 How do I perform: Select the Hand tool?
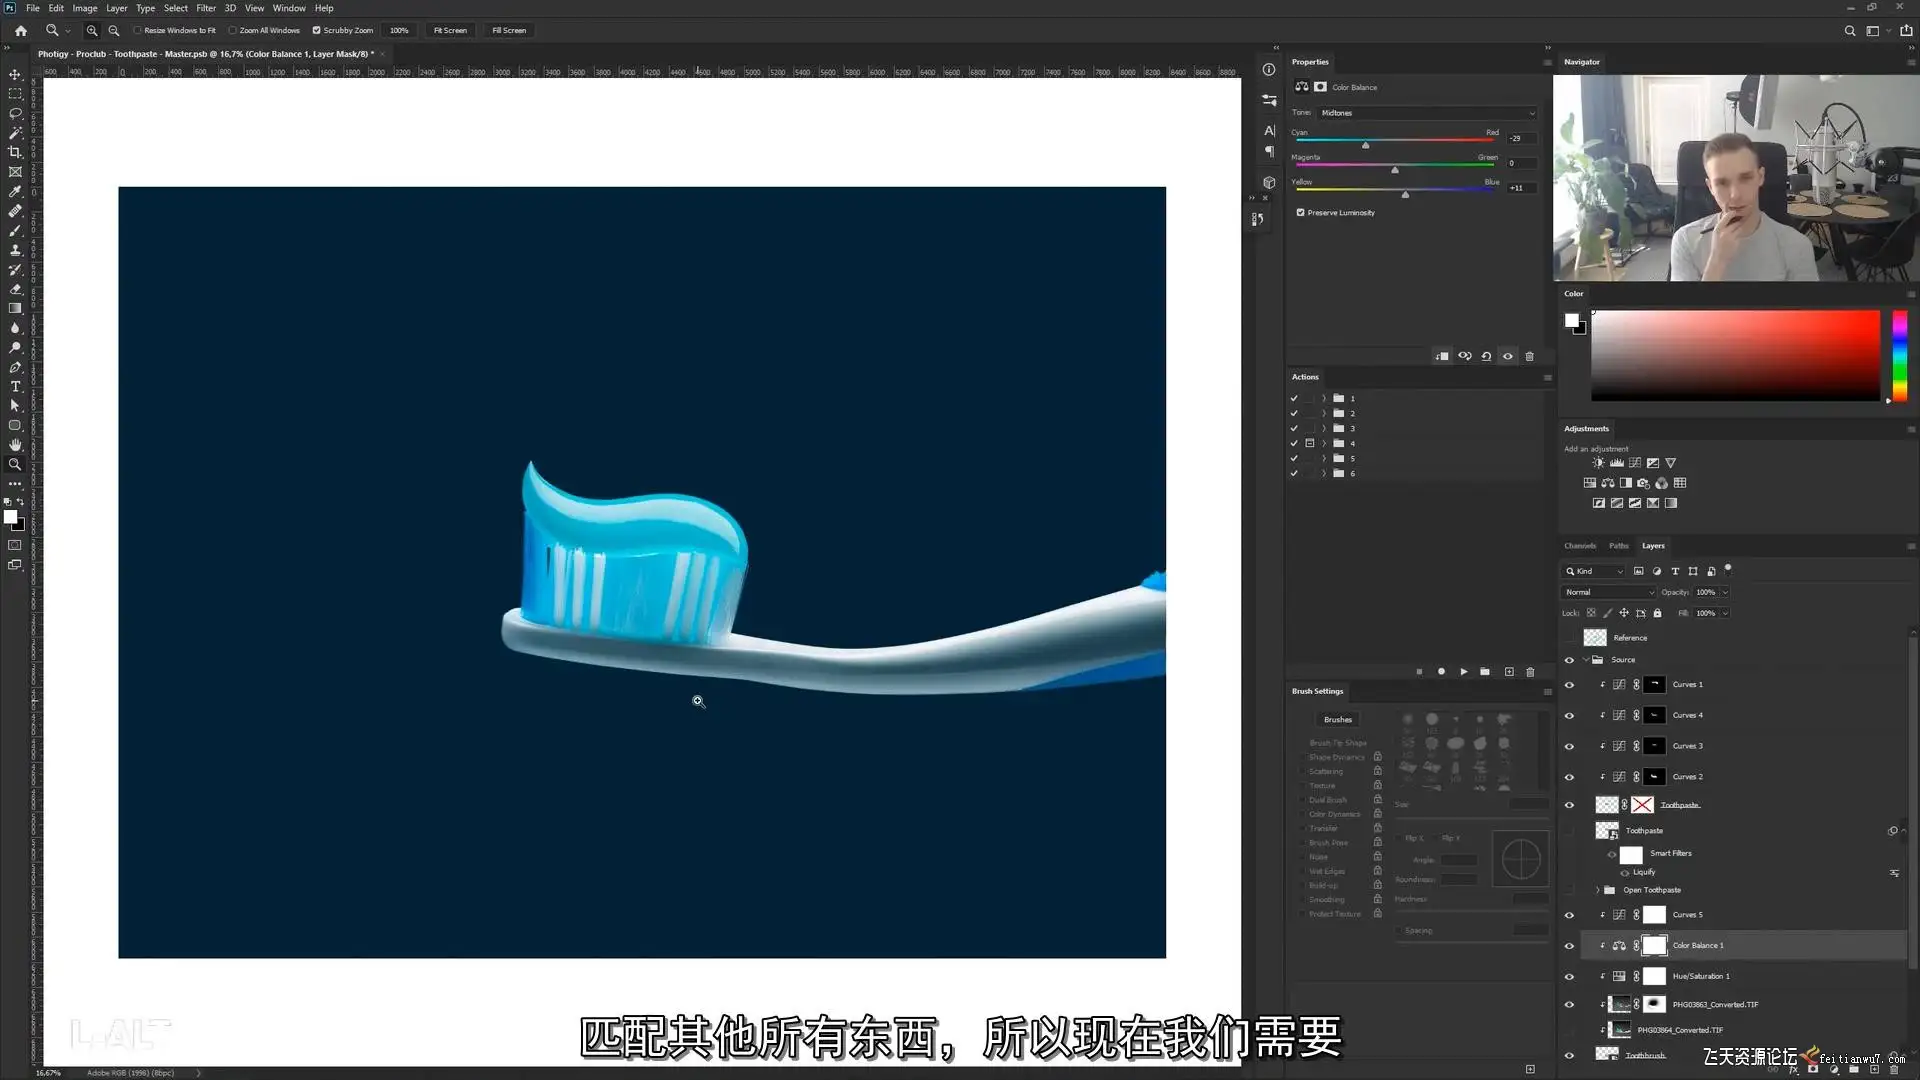click(x=15, y=445)
